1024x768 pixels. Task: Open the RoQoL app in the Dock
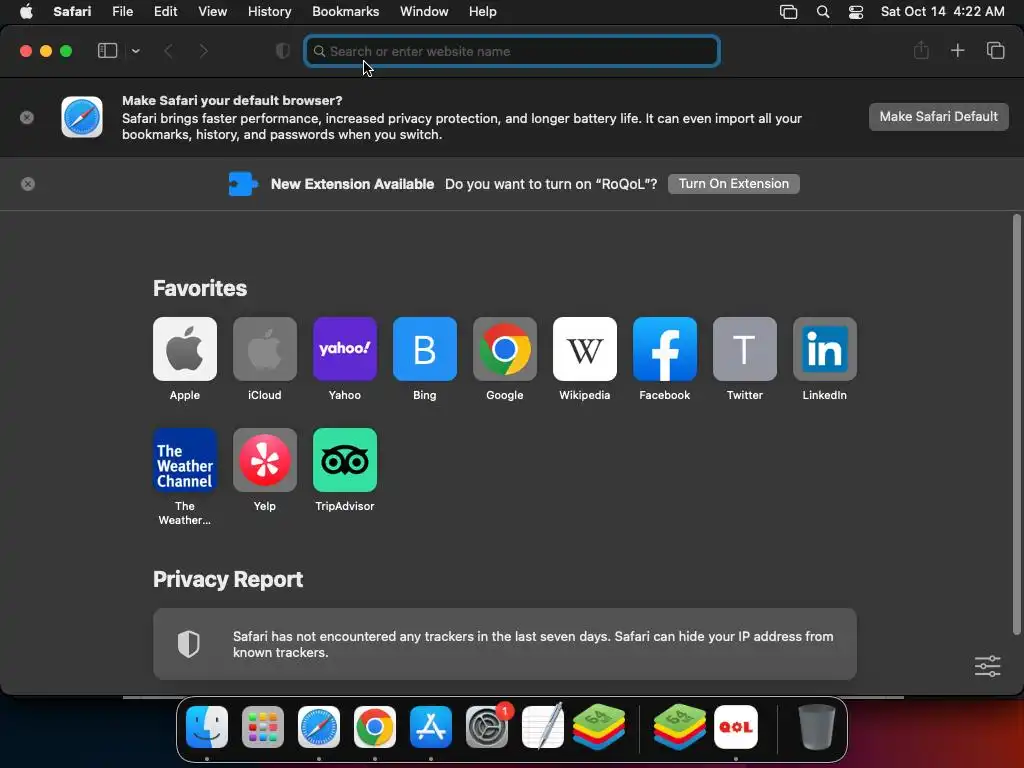[736, 727]
